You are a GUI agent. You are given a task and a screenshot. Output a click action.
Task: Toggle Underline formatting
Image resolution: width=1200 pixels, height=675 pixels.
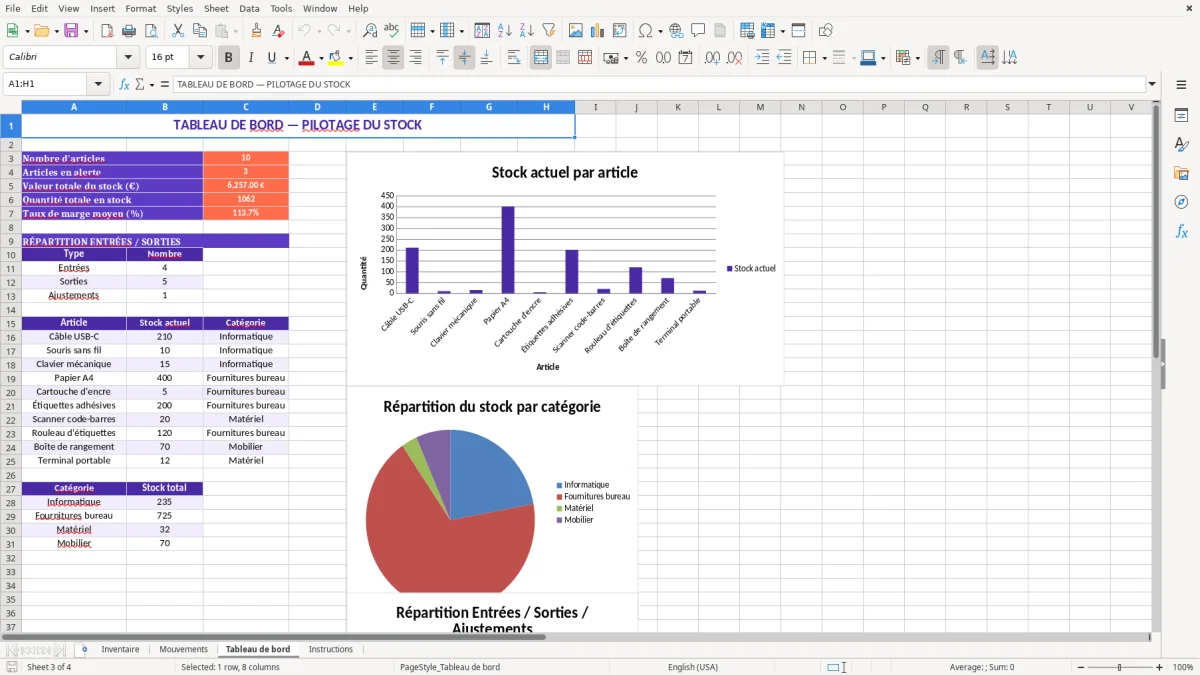272,58
